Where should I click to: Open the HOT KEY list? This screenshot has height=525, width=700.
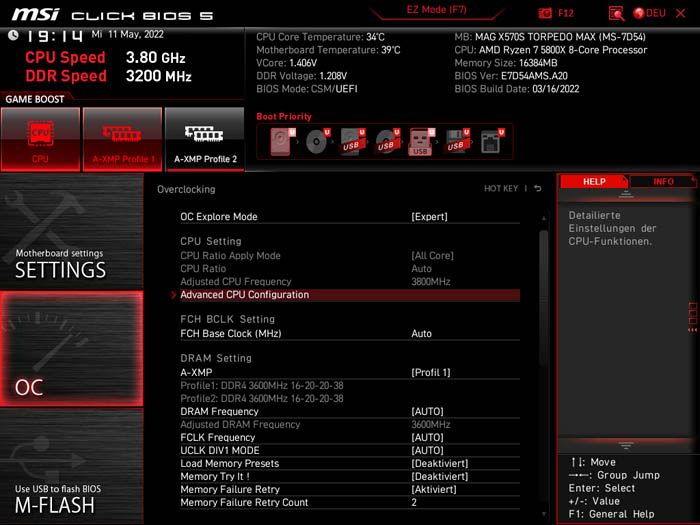tap(501, 189)
